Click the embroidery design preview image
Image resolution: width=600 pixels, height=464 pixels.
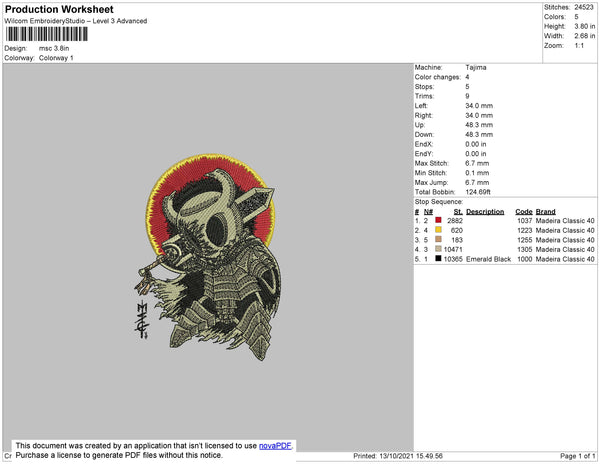click(x=208, y=257)
